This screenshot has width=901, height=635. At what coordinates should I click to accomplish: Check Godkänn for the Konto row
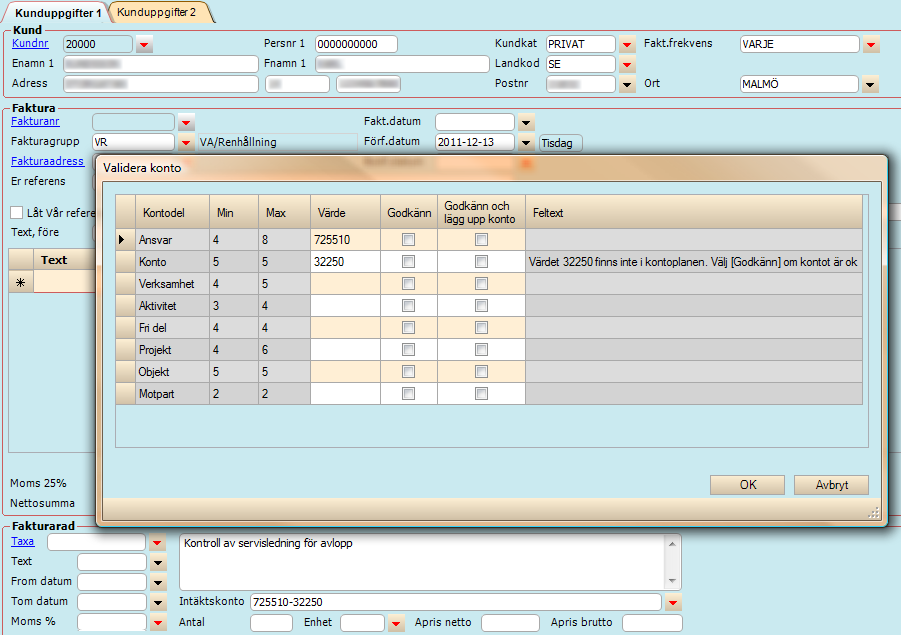408,262
